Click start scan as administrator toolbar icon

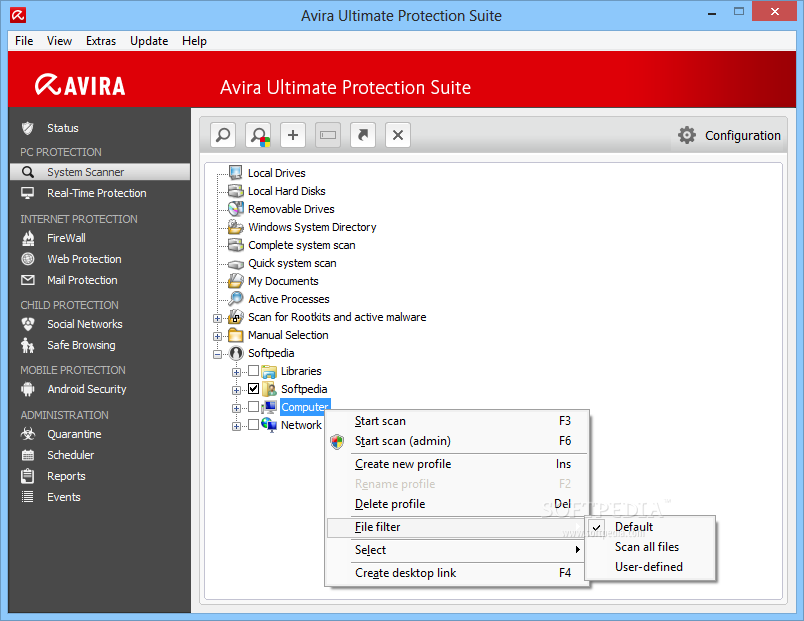point(258,135)
